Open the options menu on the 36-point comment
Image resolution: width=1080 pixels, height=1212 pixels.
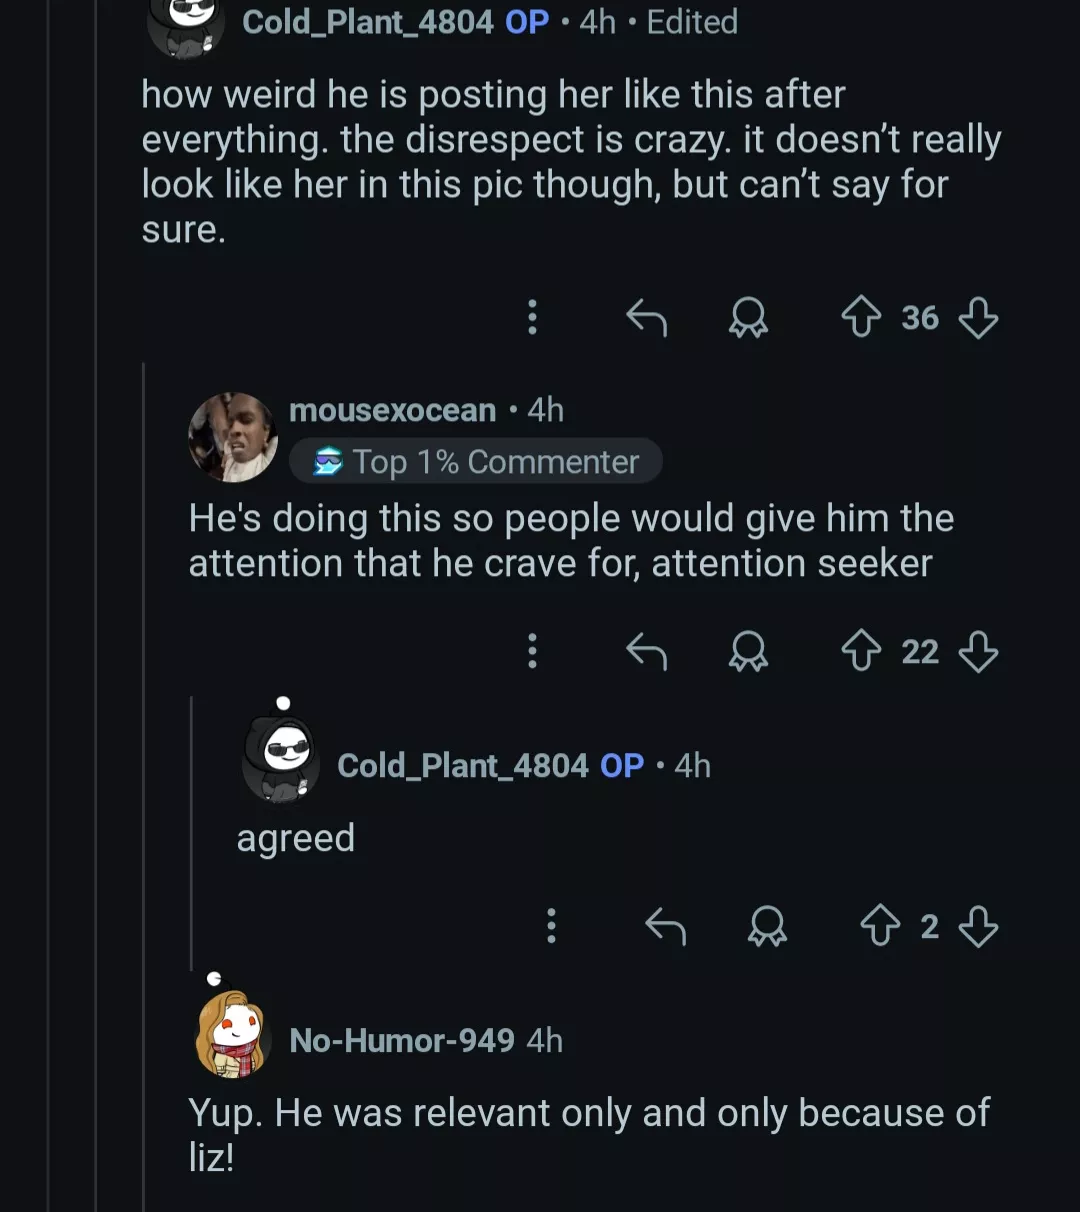(x=532, y=318)
